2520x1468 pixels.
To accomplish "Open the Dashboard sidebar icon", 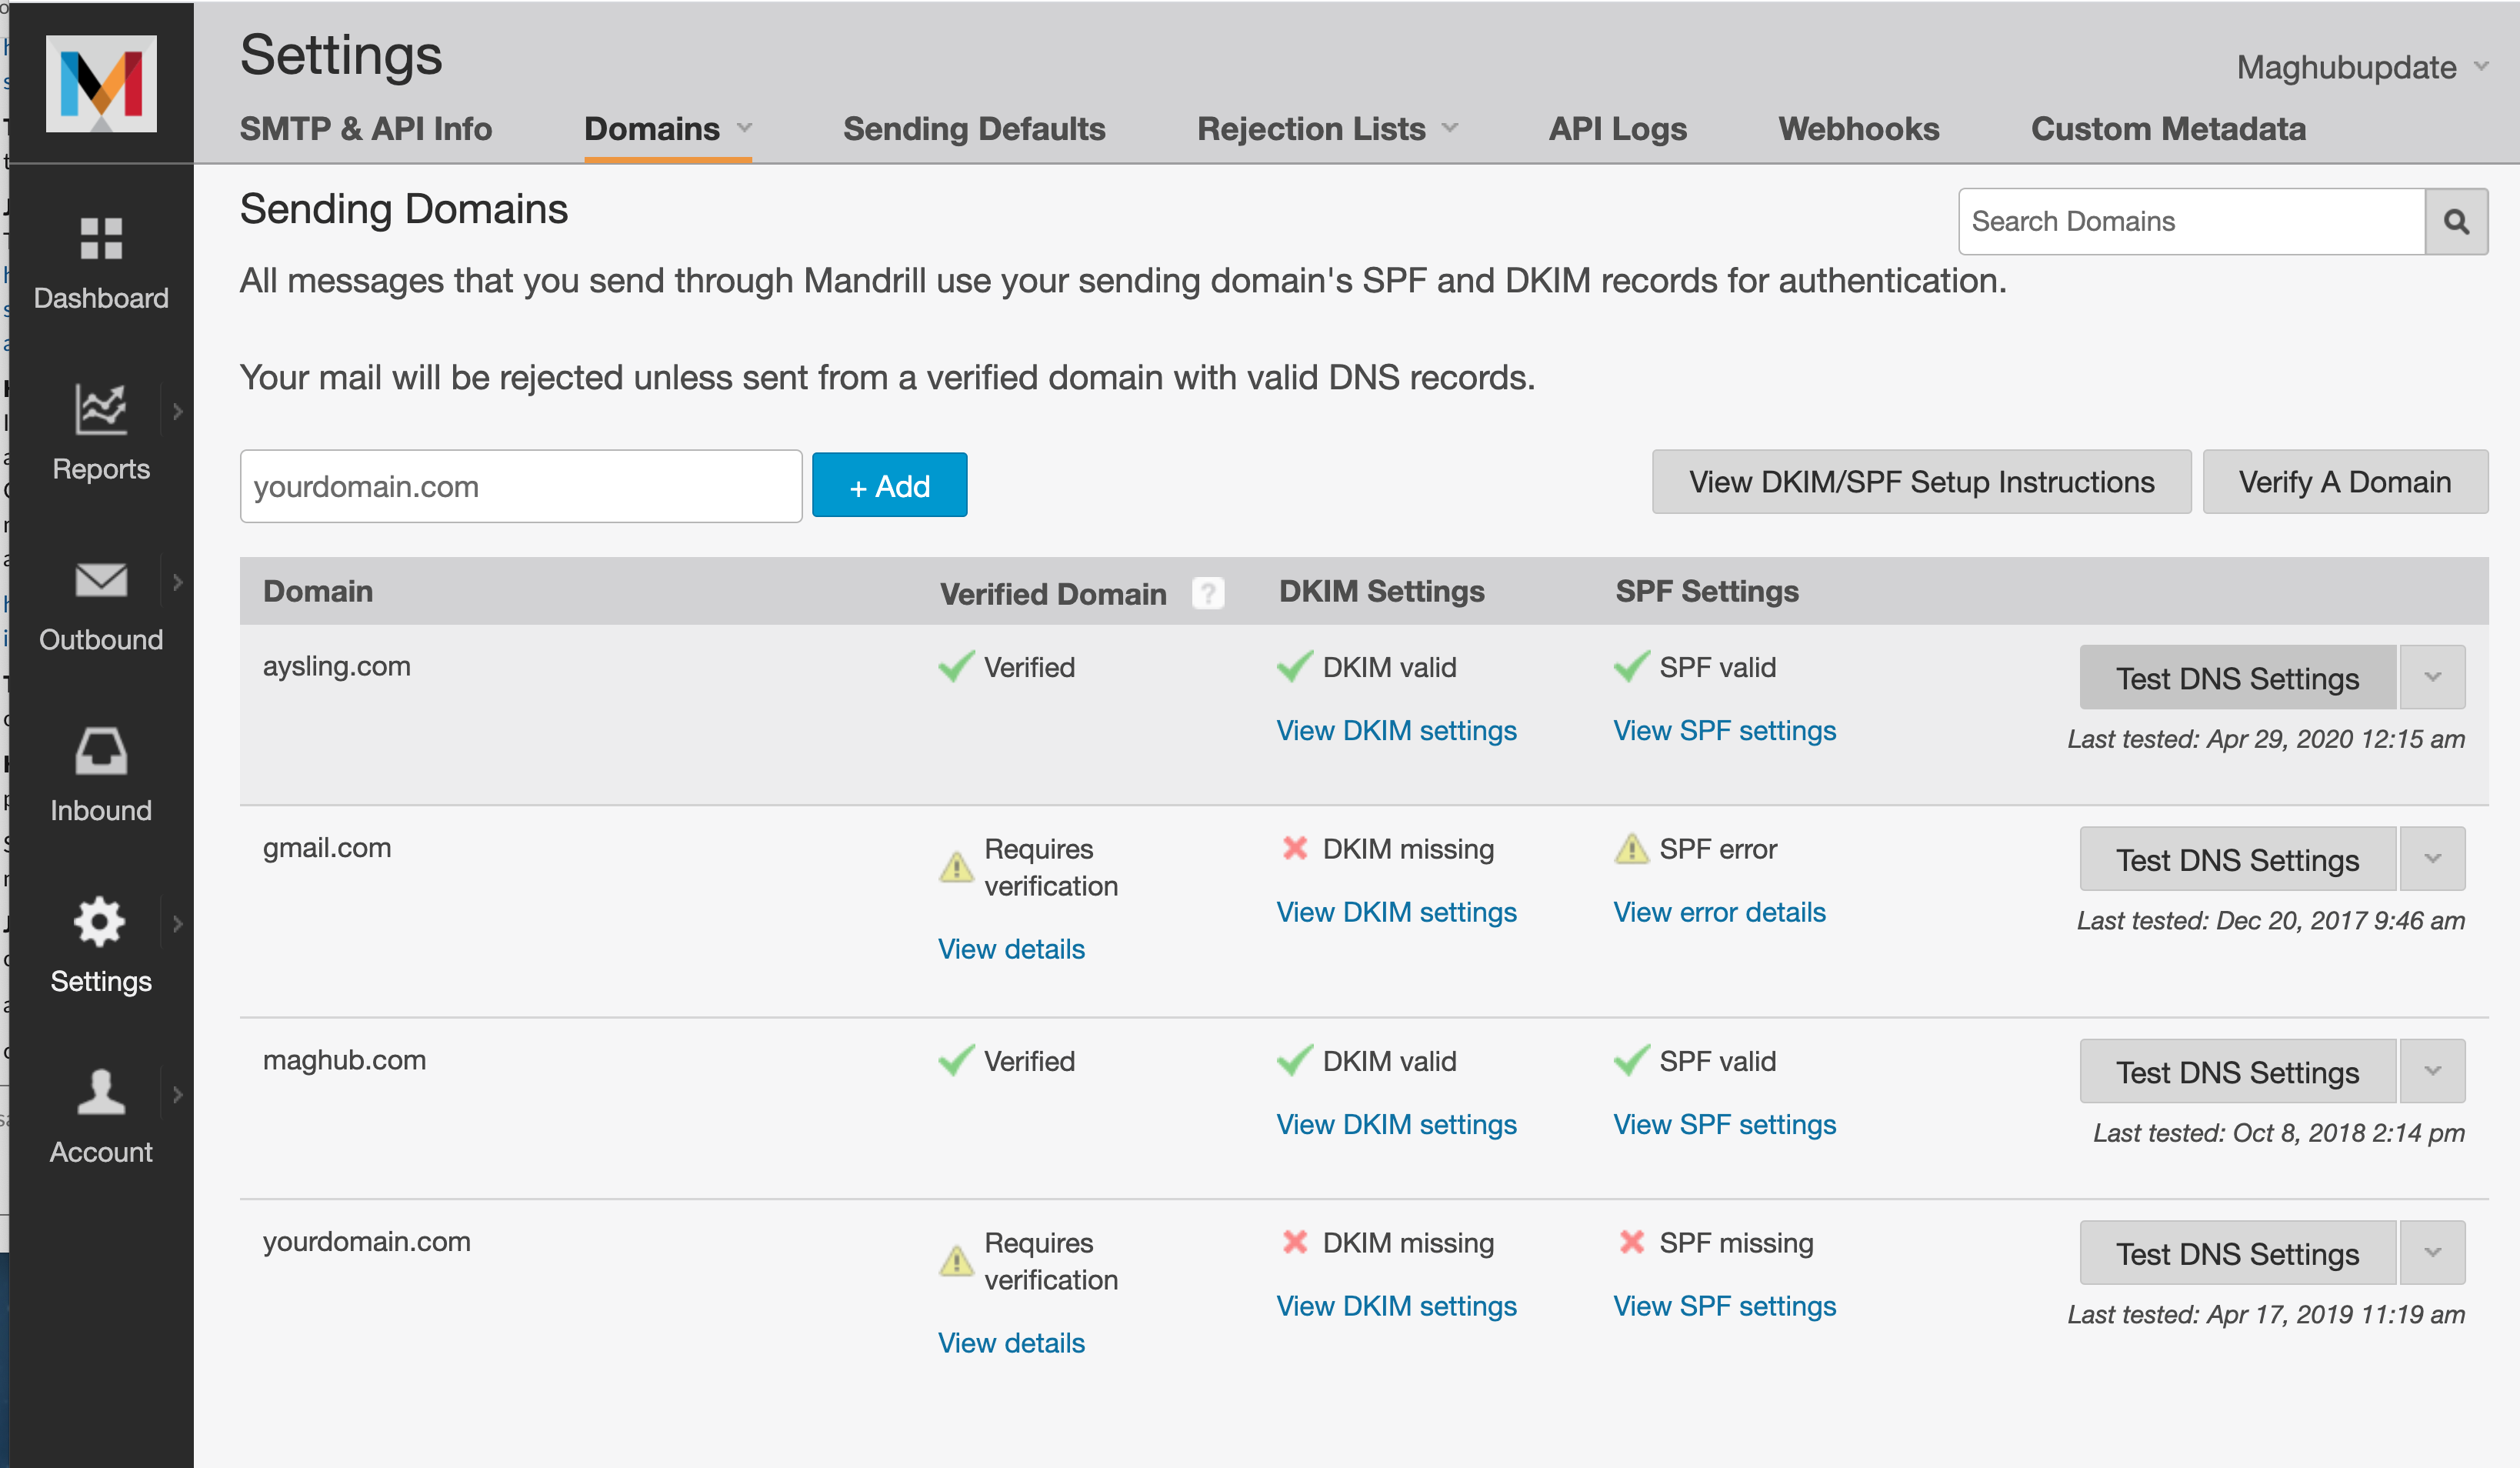I will [101, 239].
